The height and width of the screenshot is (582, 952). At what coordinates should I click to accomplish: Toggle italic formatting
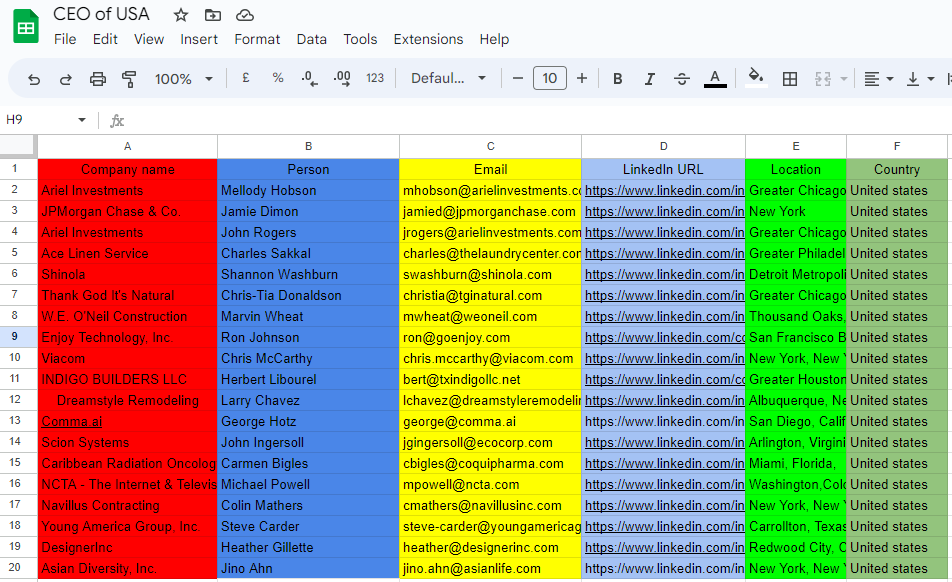[650, 78]
